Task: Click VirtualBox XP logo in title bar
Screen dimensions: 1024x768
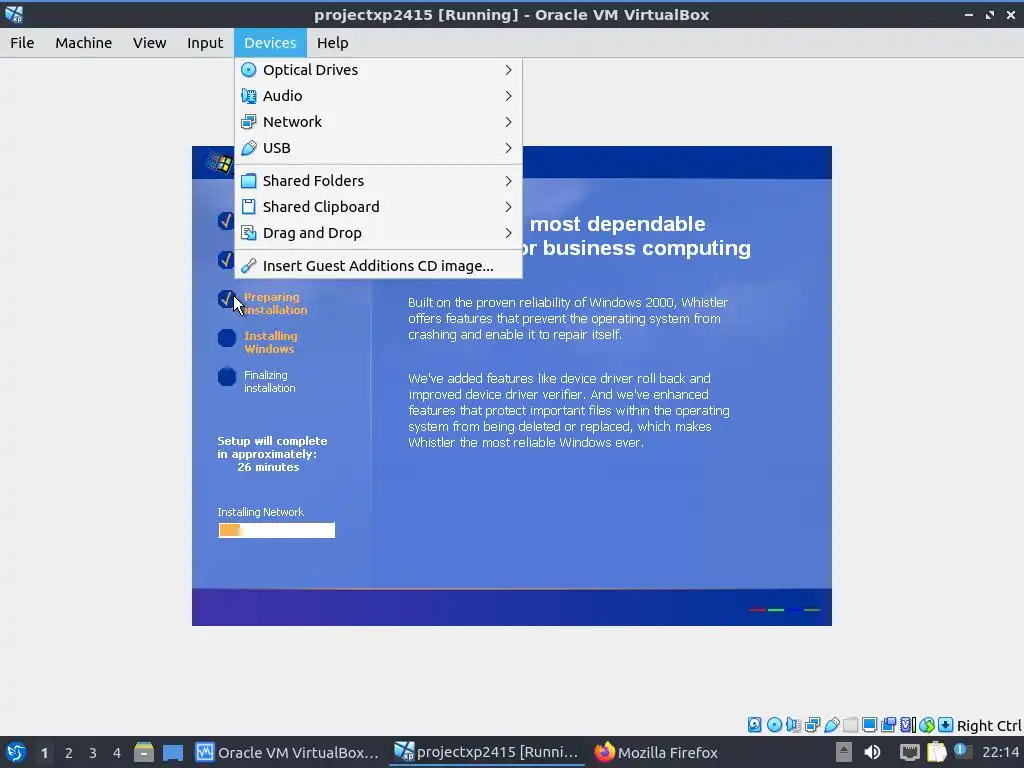Action: [14, 14]
